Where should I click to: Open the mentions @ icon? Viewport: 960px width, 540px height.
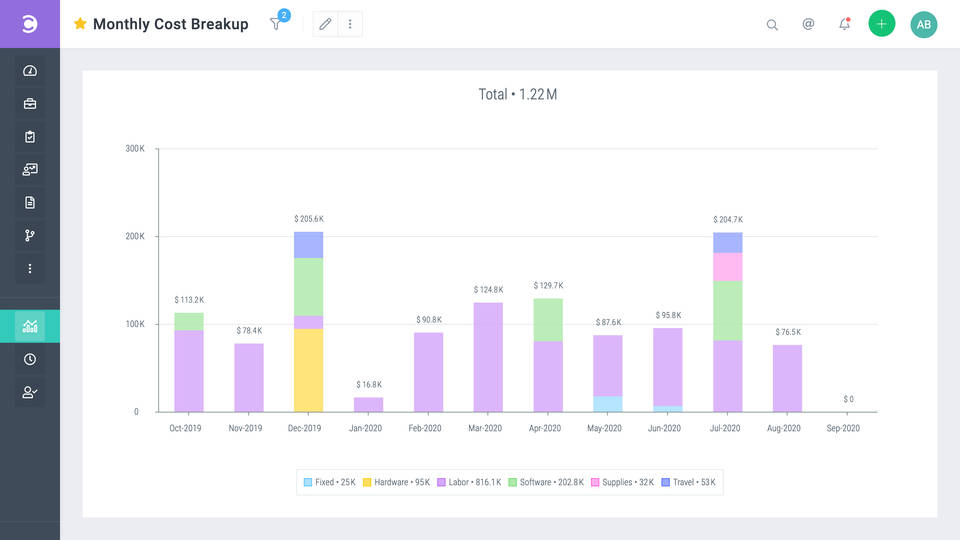(x=808, y=24)
